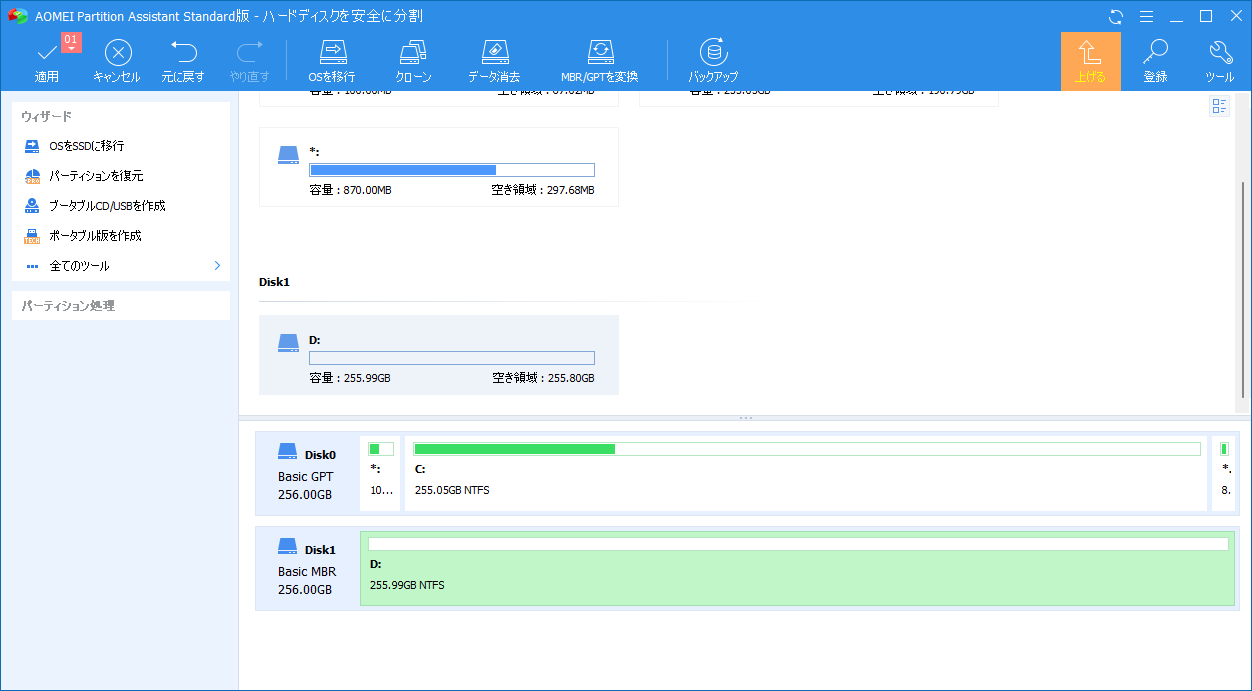
Task: Open the バックアップ backup tool
Action: tap(713, 61)
